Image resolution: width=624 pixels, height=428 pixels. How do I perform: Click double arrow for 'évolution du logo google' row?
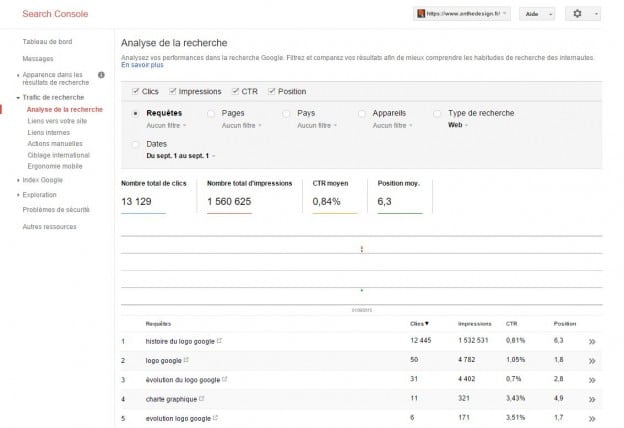point(591,379)
